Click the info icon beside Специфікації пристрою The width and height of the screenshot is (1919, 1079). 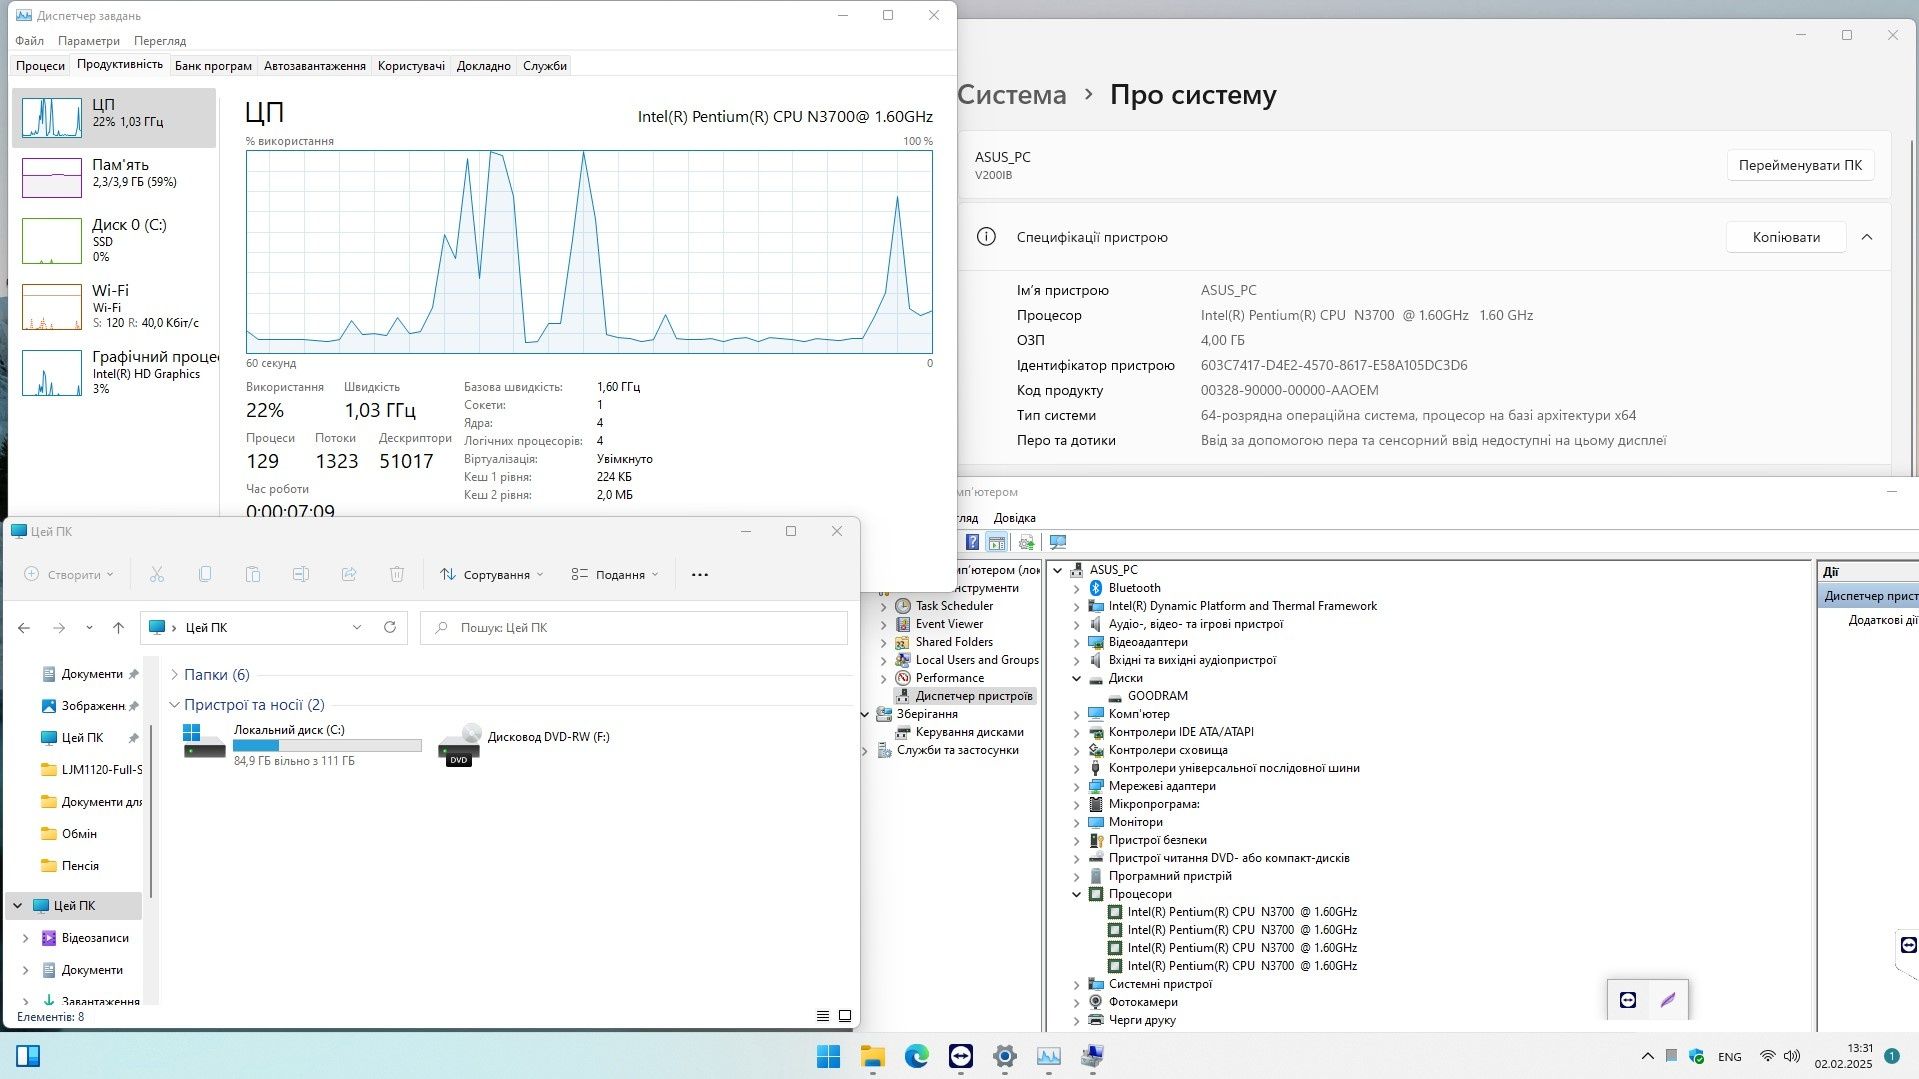[986, 237]
